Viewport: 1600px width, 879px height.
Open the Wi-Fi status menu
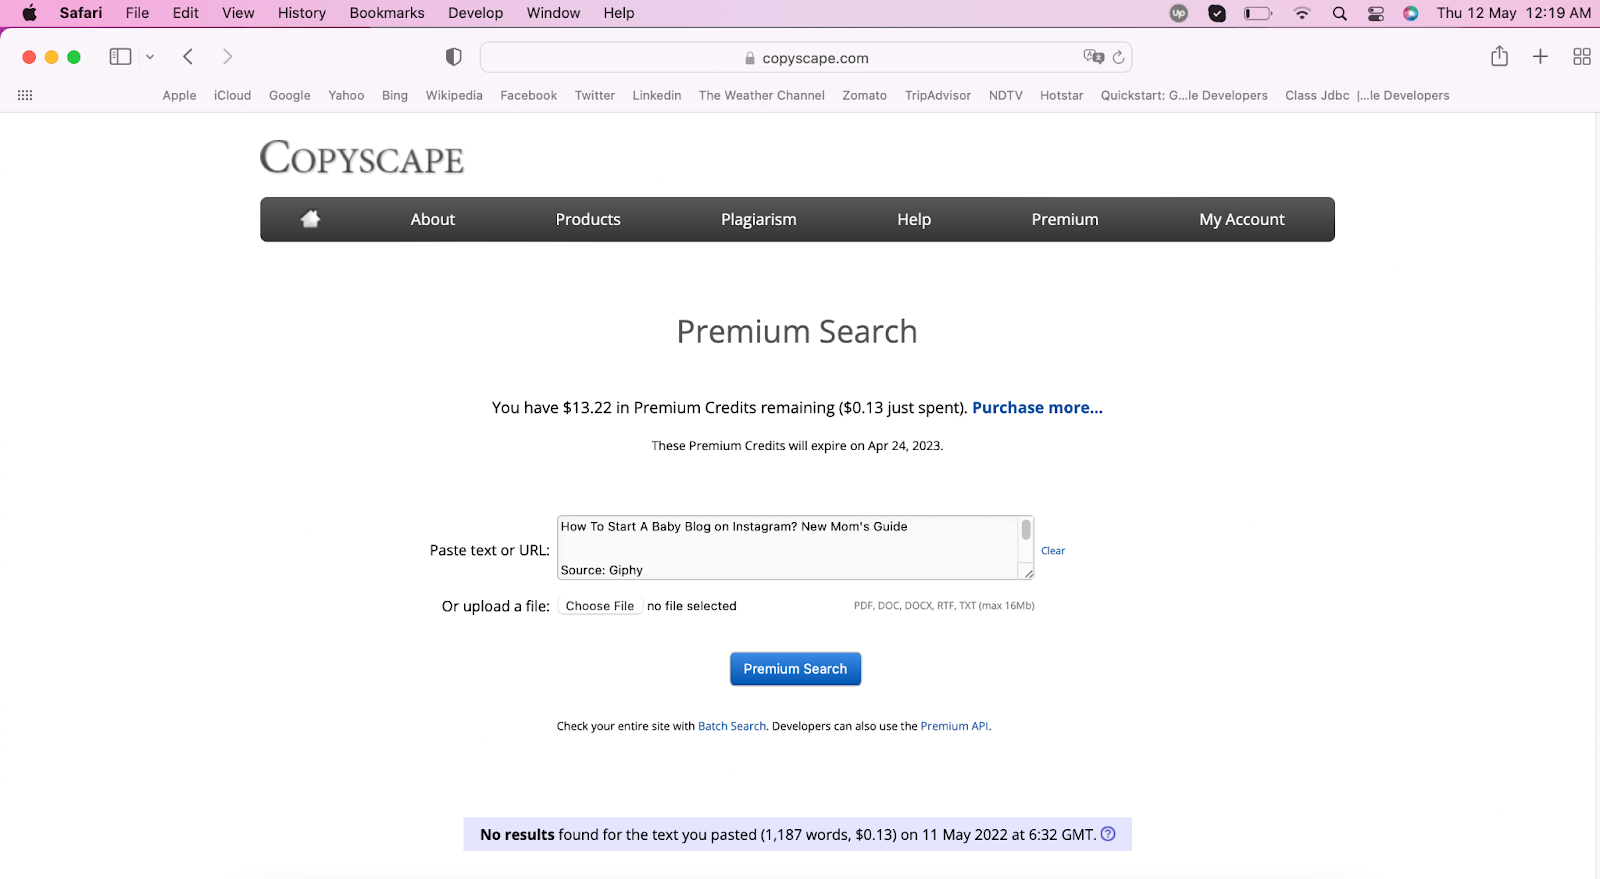coord(1301,13)
